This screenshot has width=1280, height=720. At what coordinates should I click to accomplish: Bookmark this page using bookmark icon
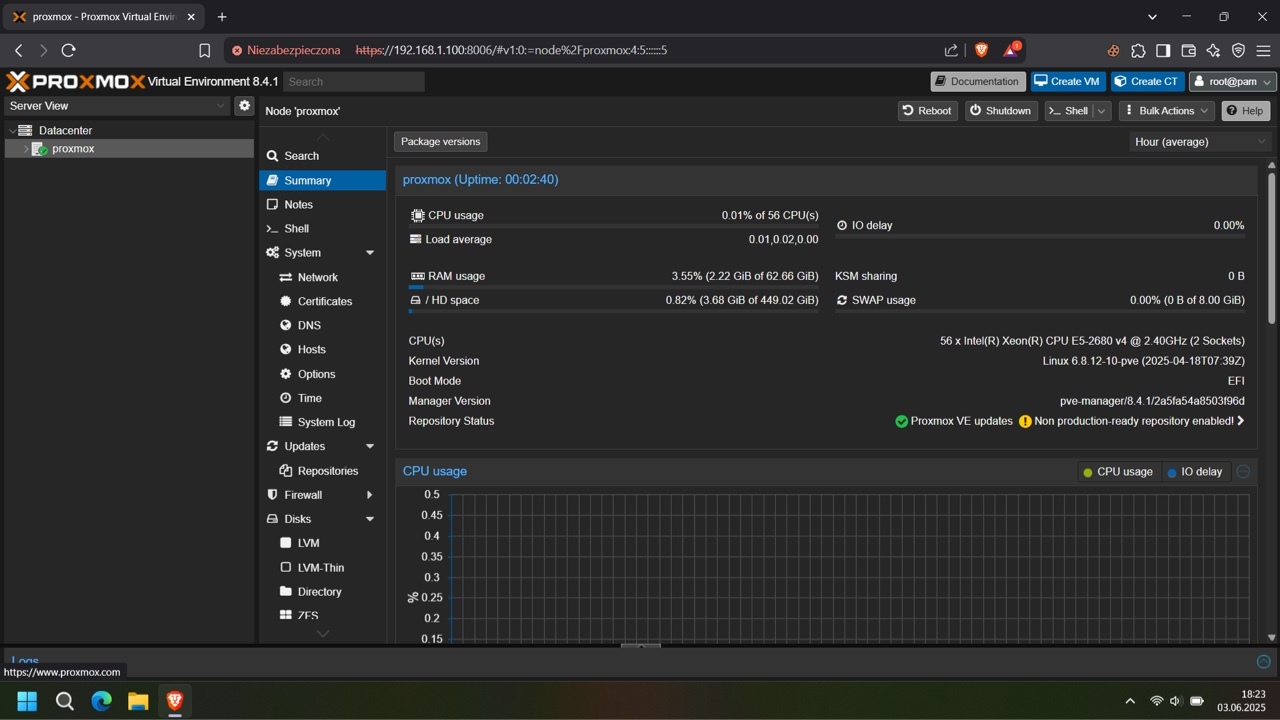point(205,50)
